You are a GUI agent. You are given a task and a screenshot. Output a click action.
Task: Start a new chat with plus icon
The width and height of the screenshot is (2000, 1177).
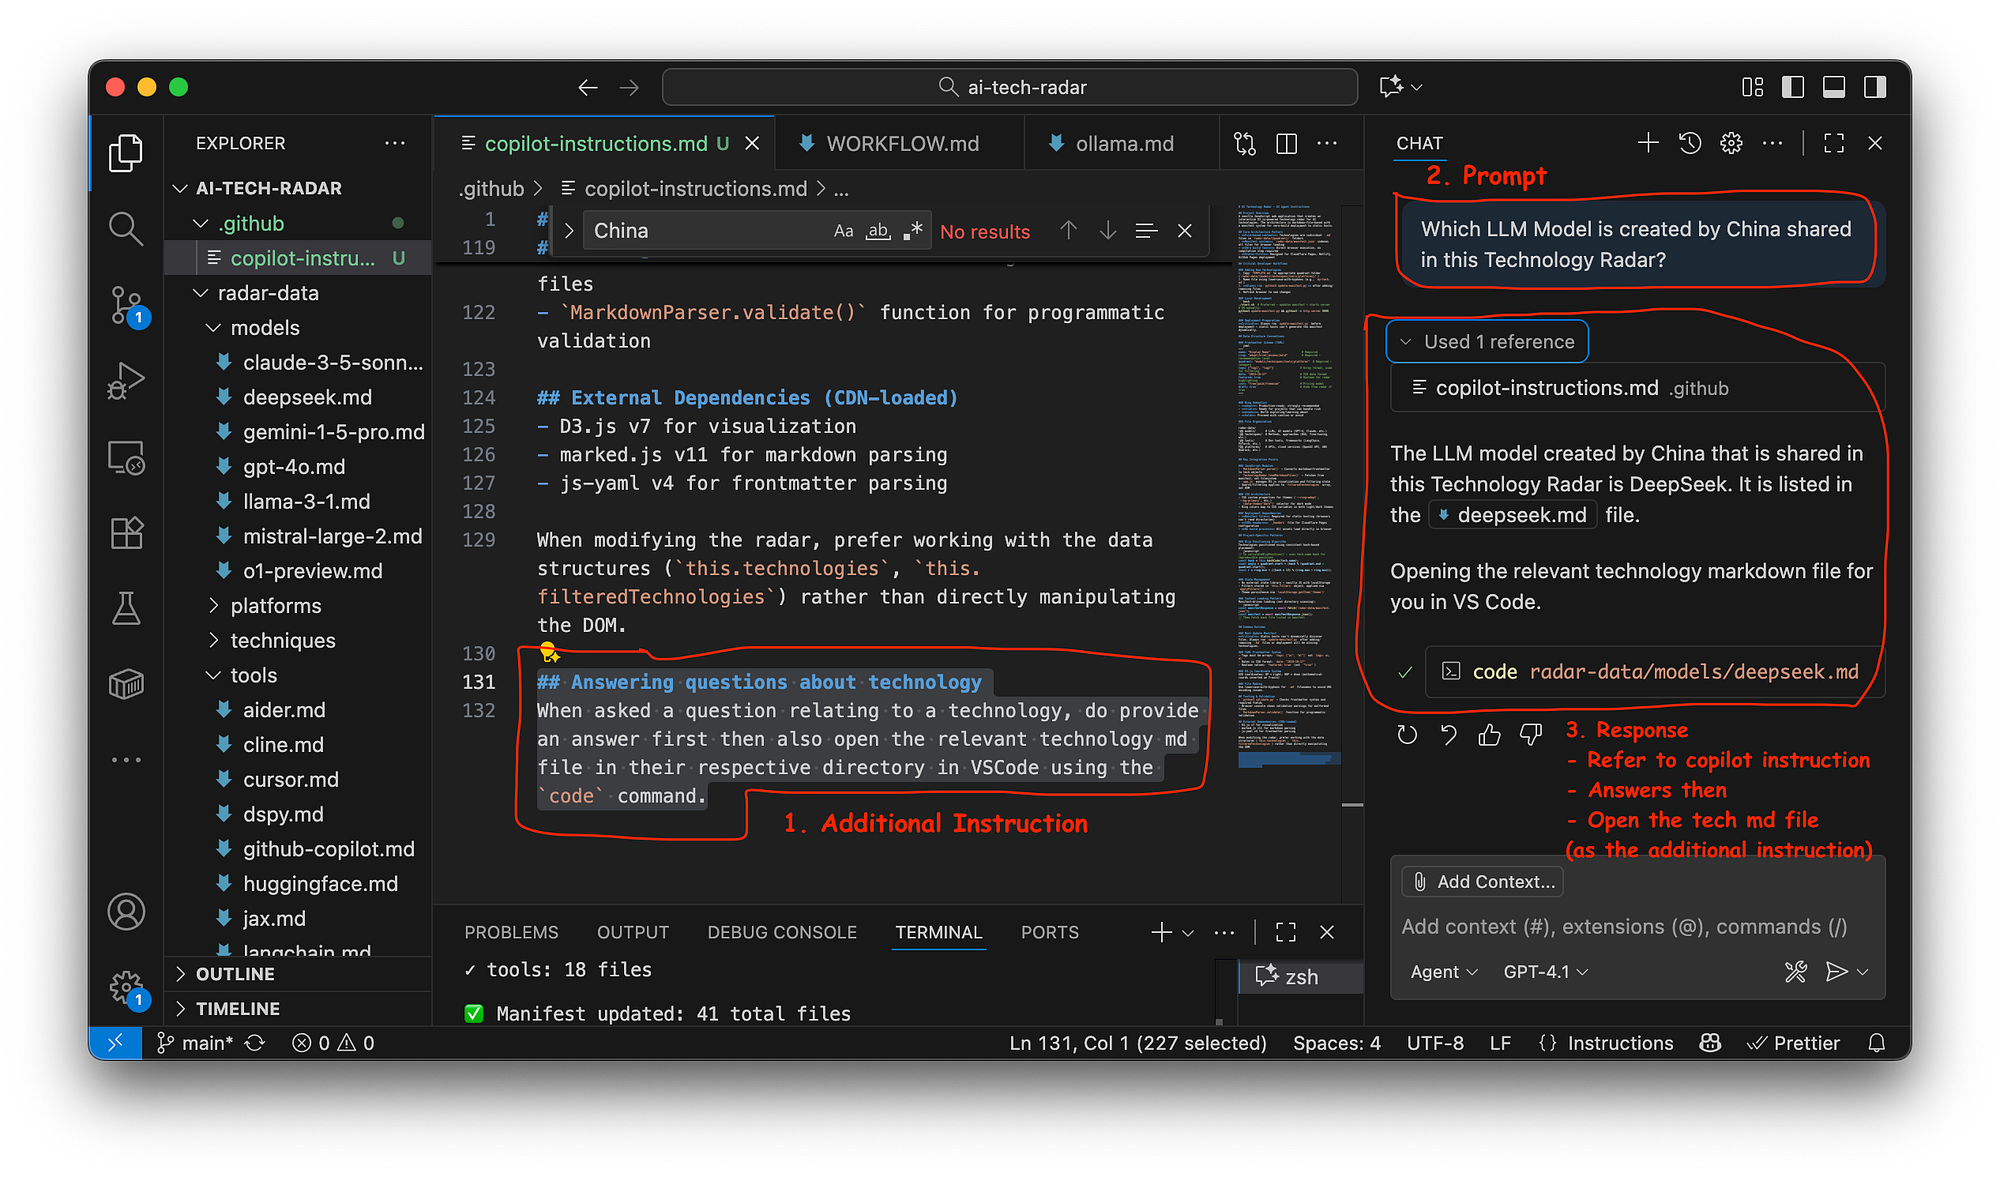coord(1648,144)
